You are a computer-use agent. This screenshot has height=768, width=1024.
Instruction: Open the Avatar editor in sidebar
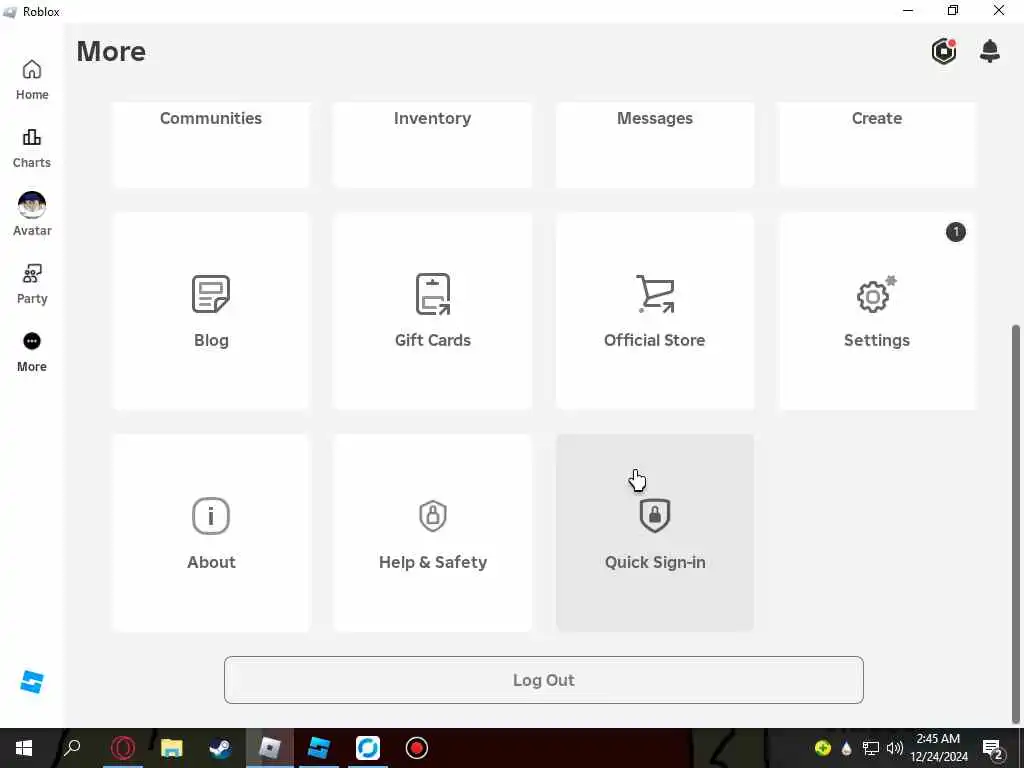(x=31, y=214)
